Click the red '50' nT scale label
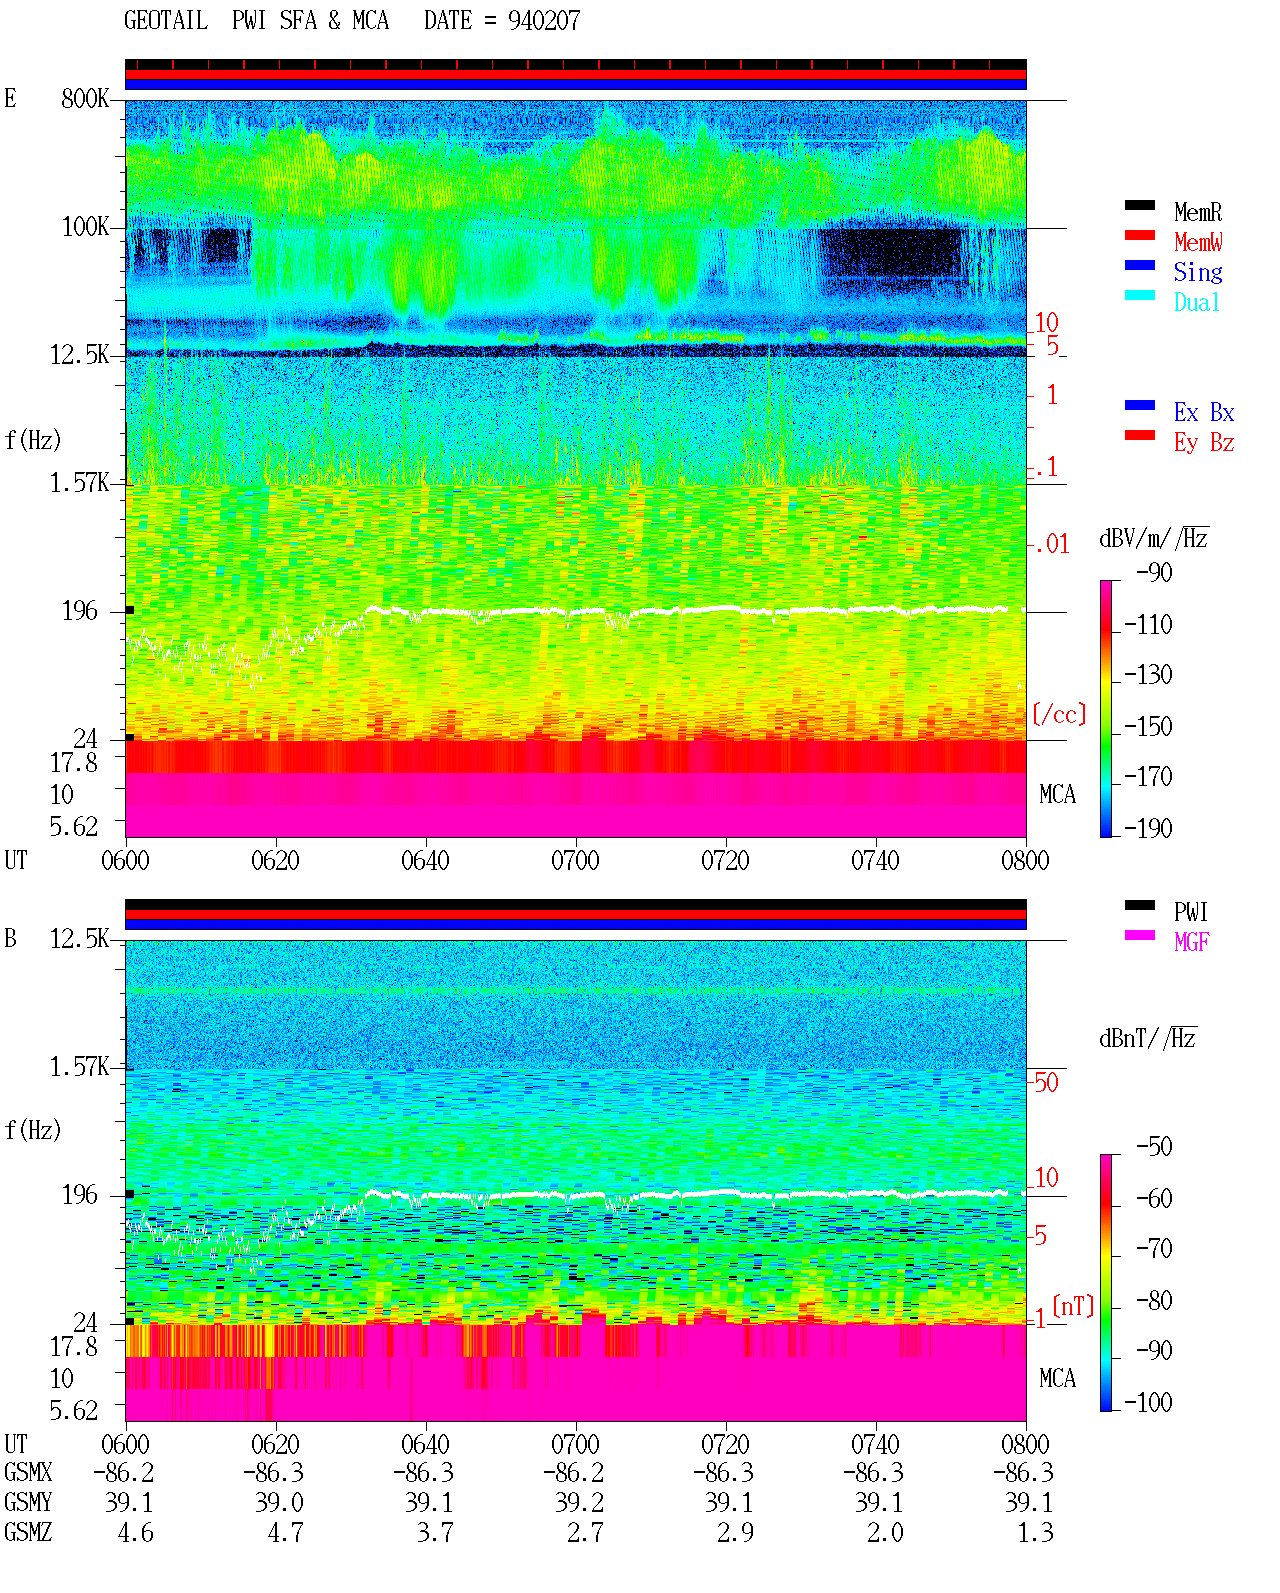1280x1593 pixels. [1046, 1082]
